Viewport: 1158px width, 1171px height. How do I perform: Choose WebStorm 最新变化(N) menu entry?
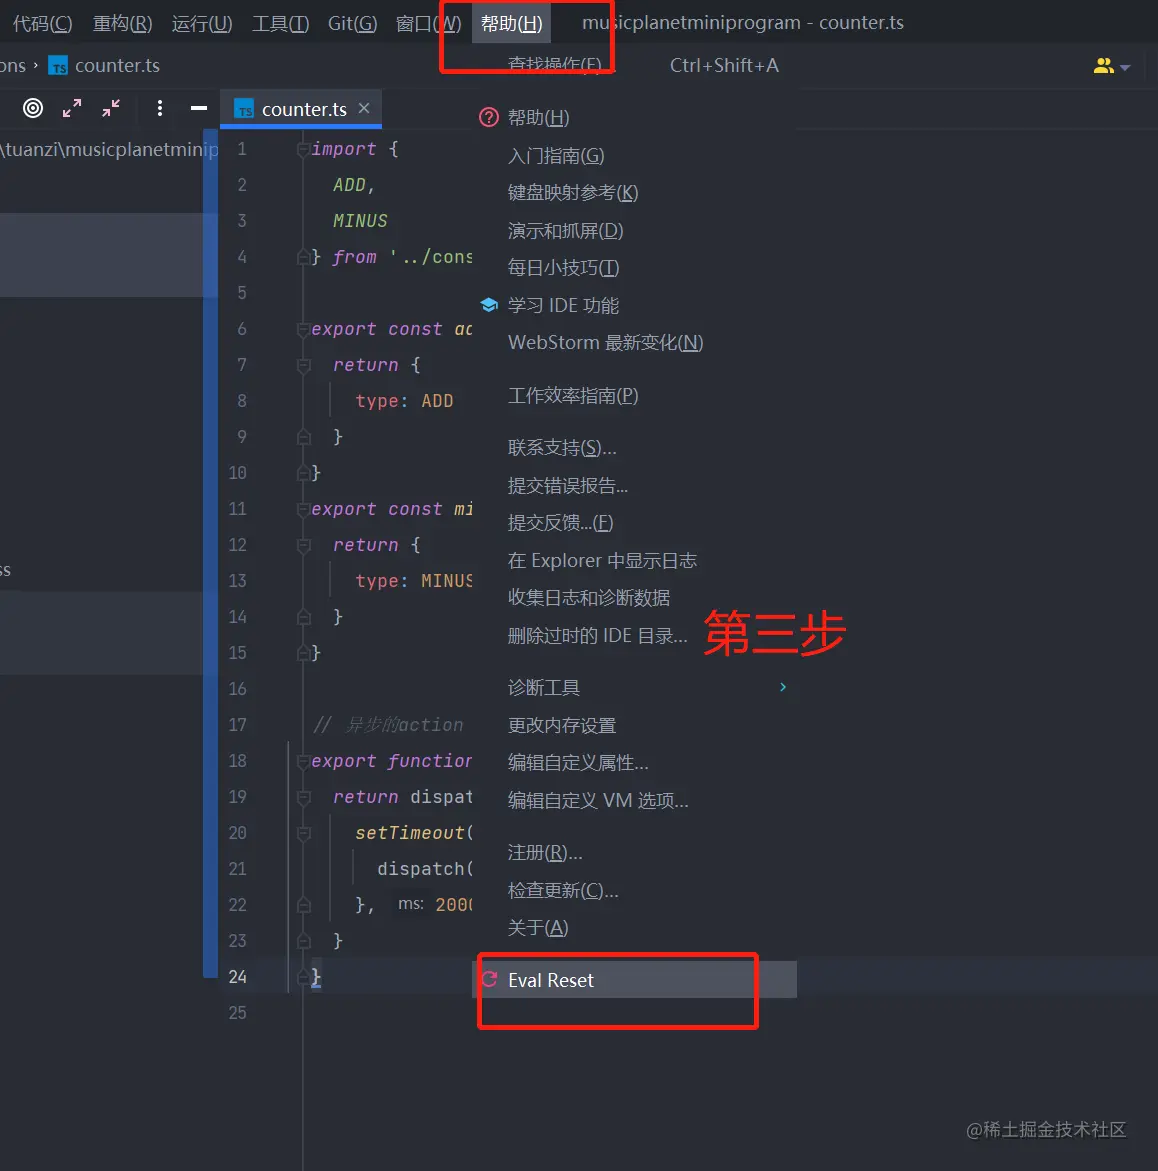pyautogui.click(x=636, y=342)
